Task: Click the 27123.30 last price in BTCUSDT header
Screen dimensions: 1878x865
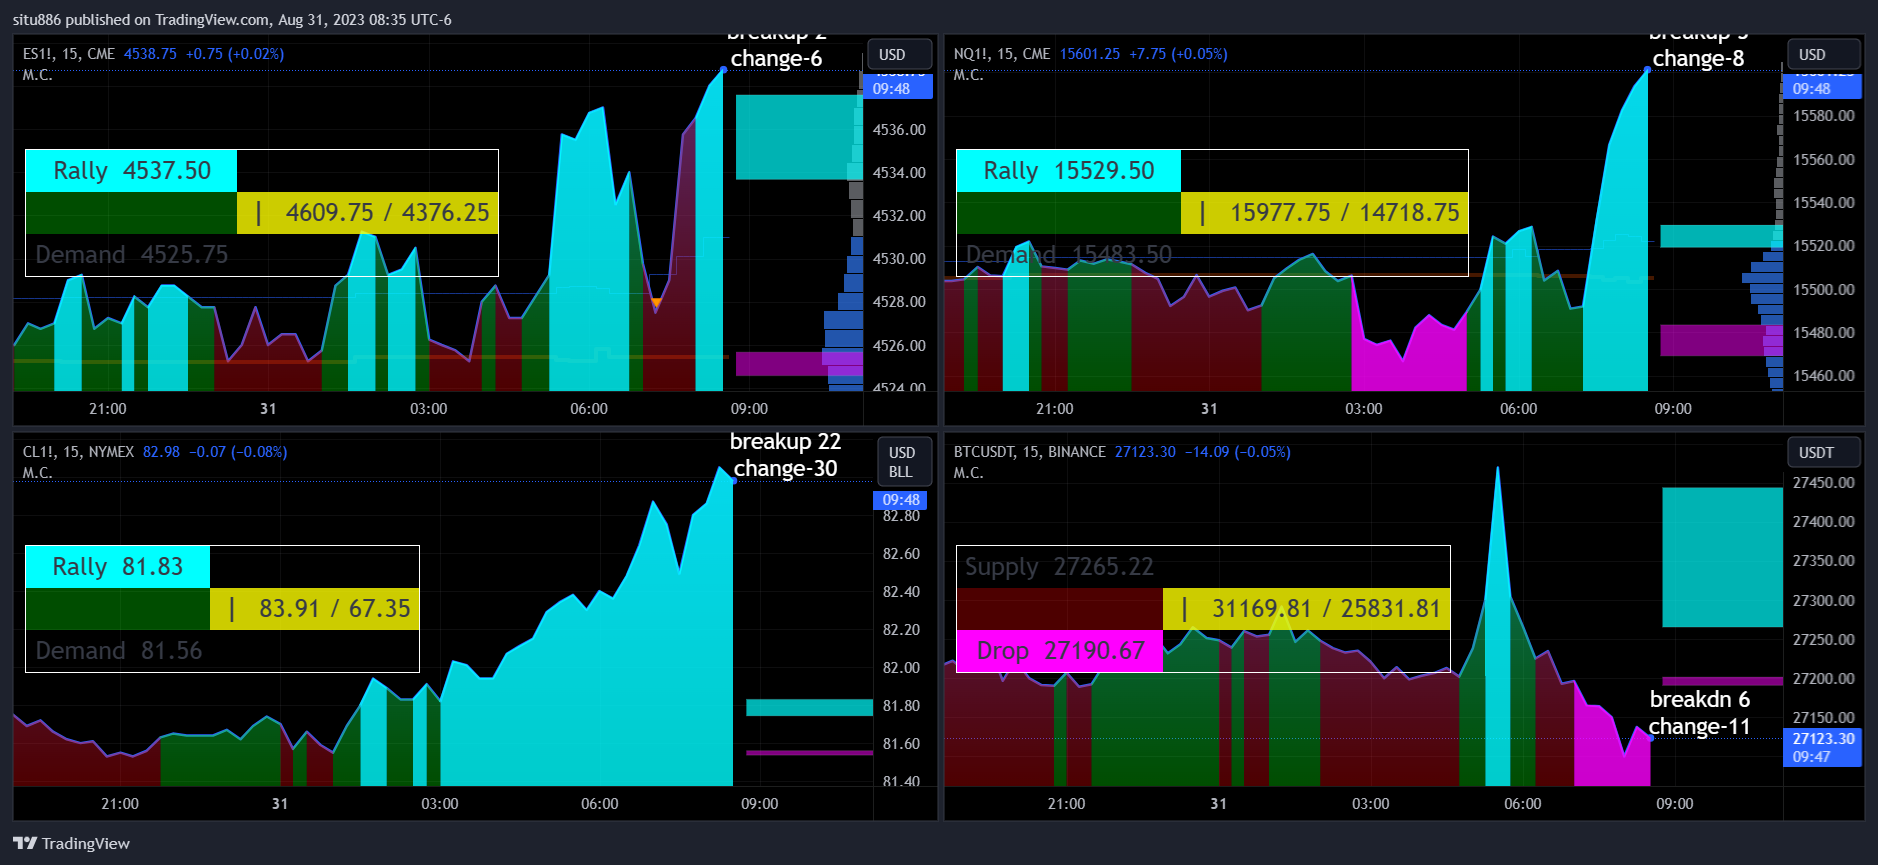Action: 1145,452
